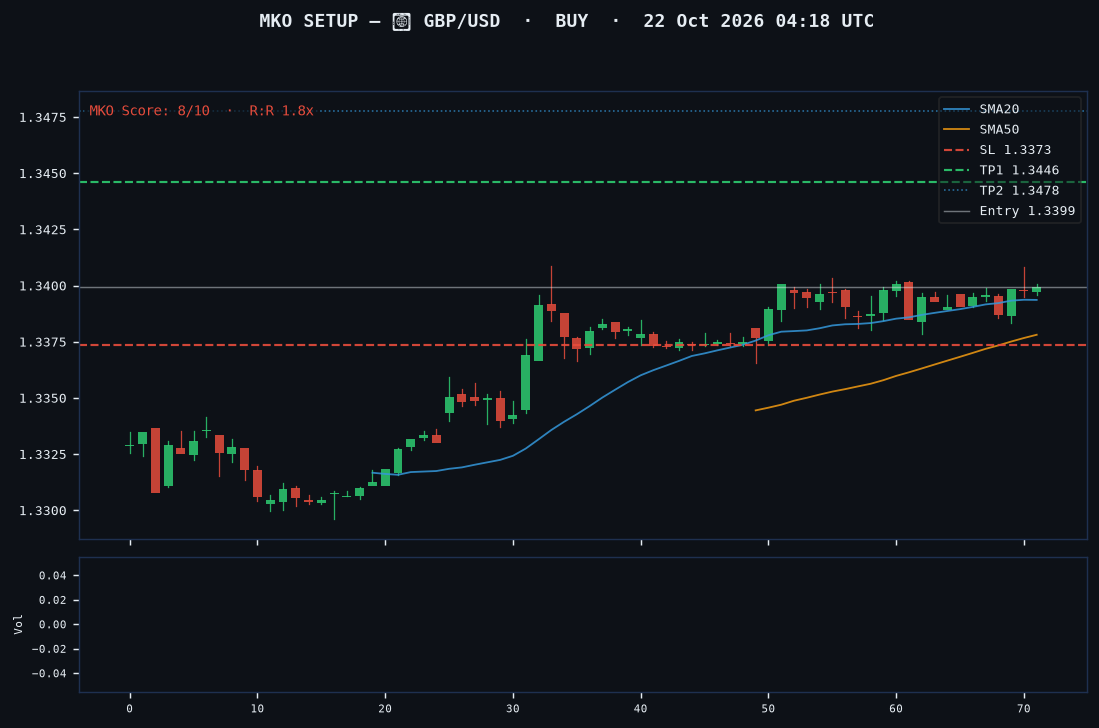Click the 0.04 volume axis label
Screen dimensions: 1099x728
coord(53,576)
